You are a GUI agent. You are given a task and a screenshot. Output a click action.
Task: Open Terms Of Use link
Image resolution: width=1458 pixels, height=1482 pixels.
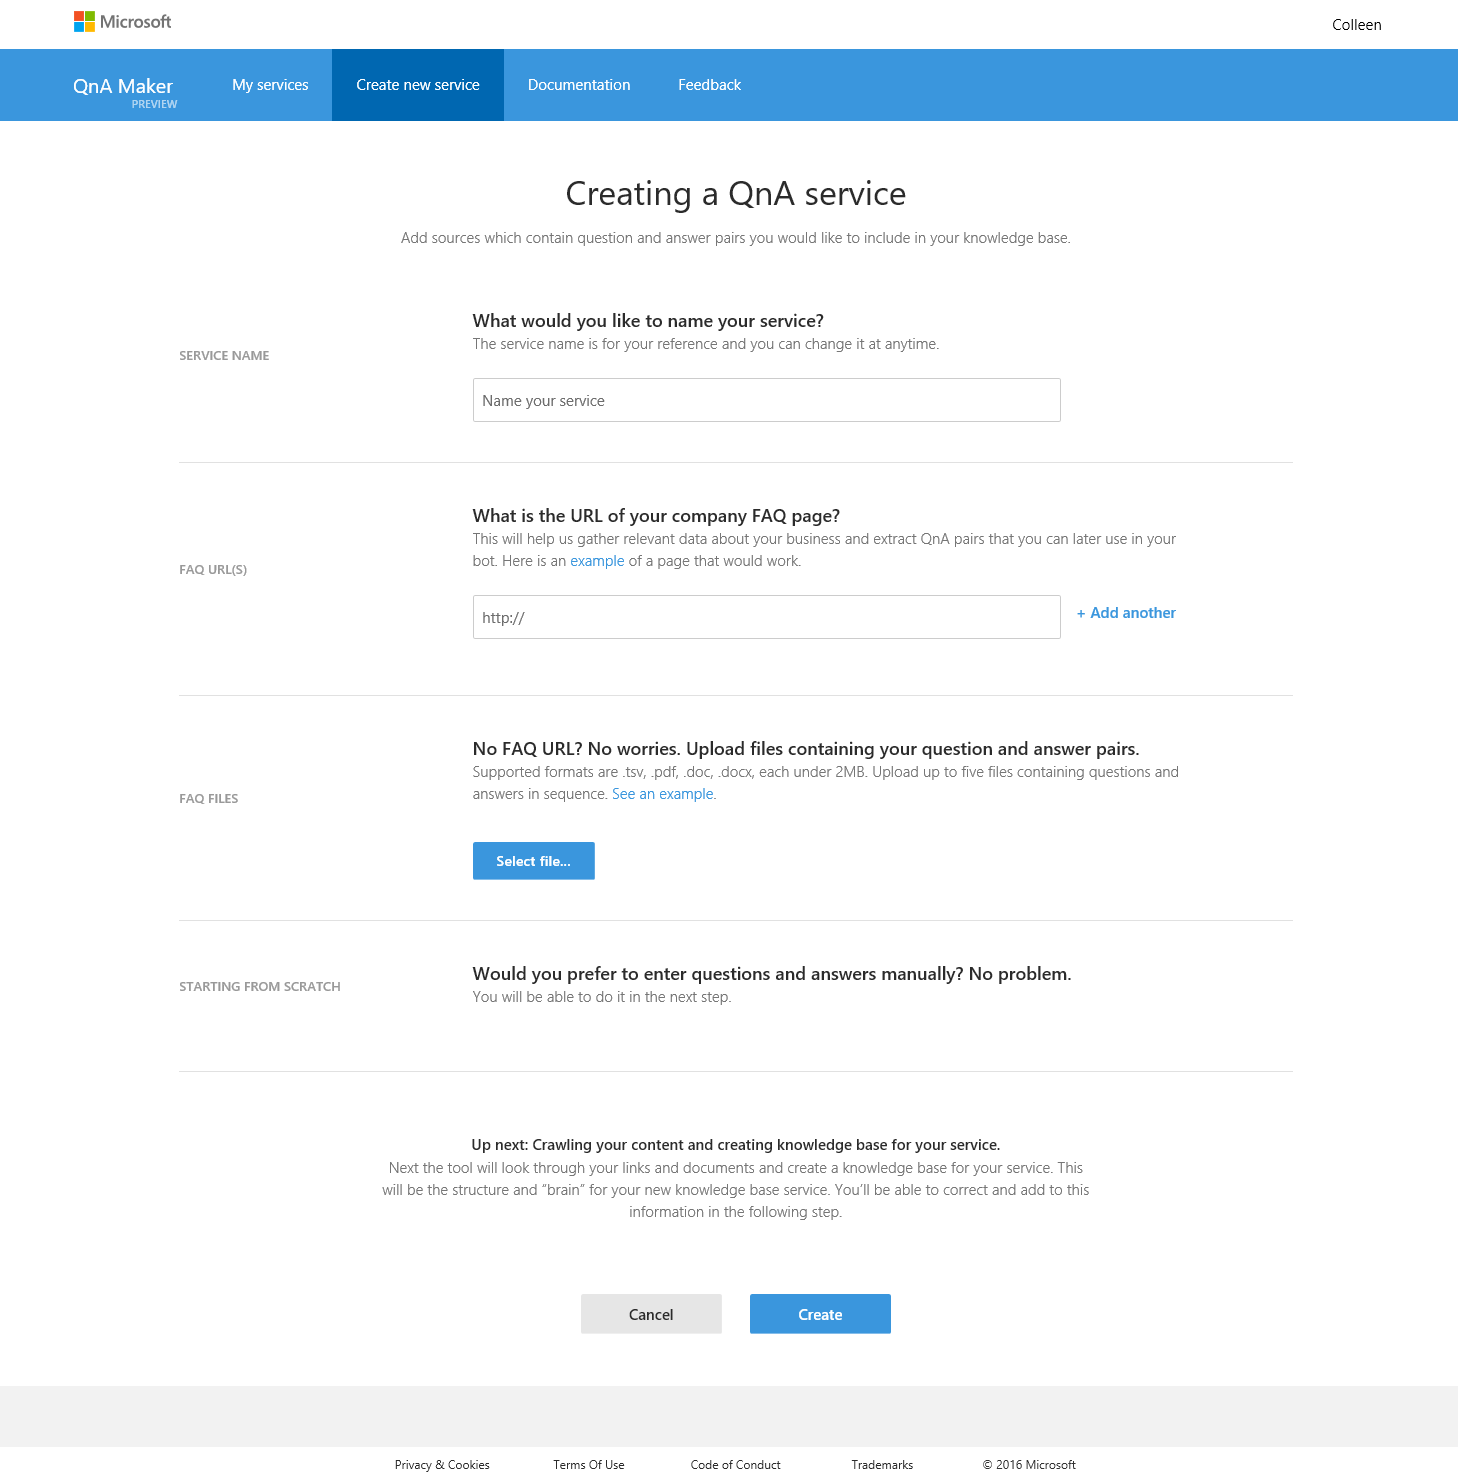click(x=589, y=1465)
